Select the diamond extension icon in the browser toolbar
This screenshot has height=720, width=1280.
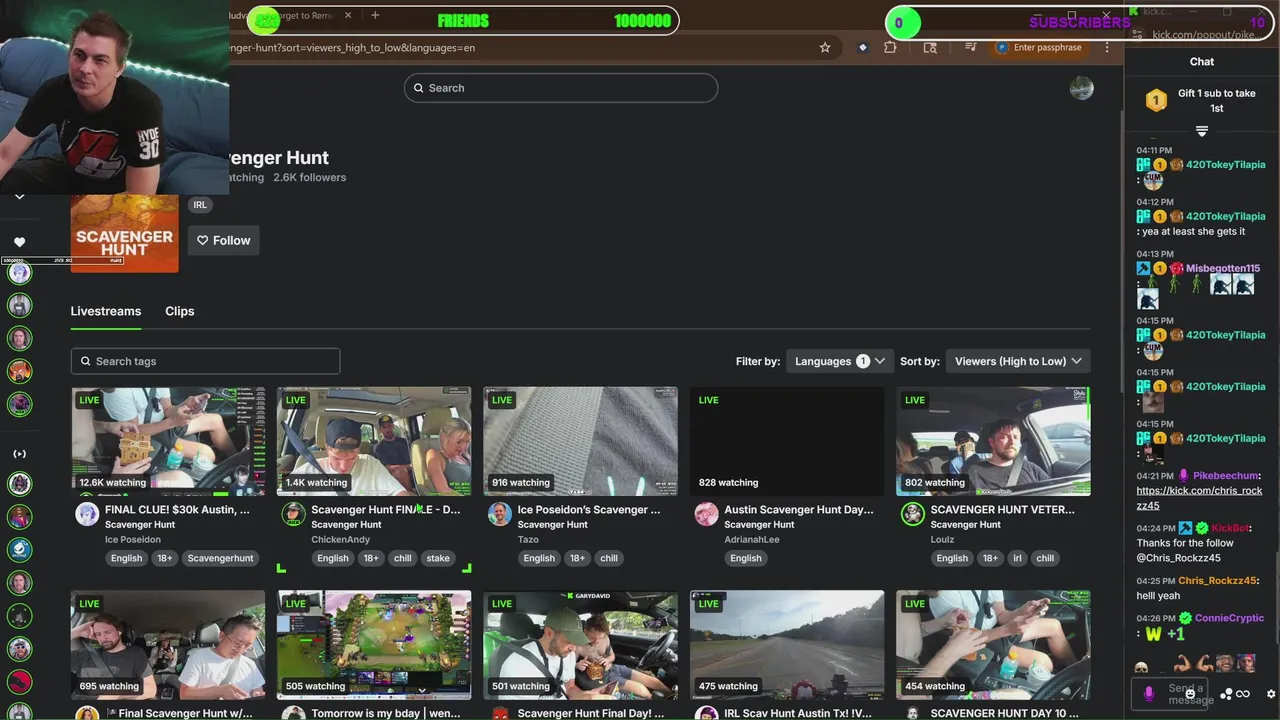pos(863,47)
